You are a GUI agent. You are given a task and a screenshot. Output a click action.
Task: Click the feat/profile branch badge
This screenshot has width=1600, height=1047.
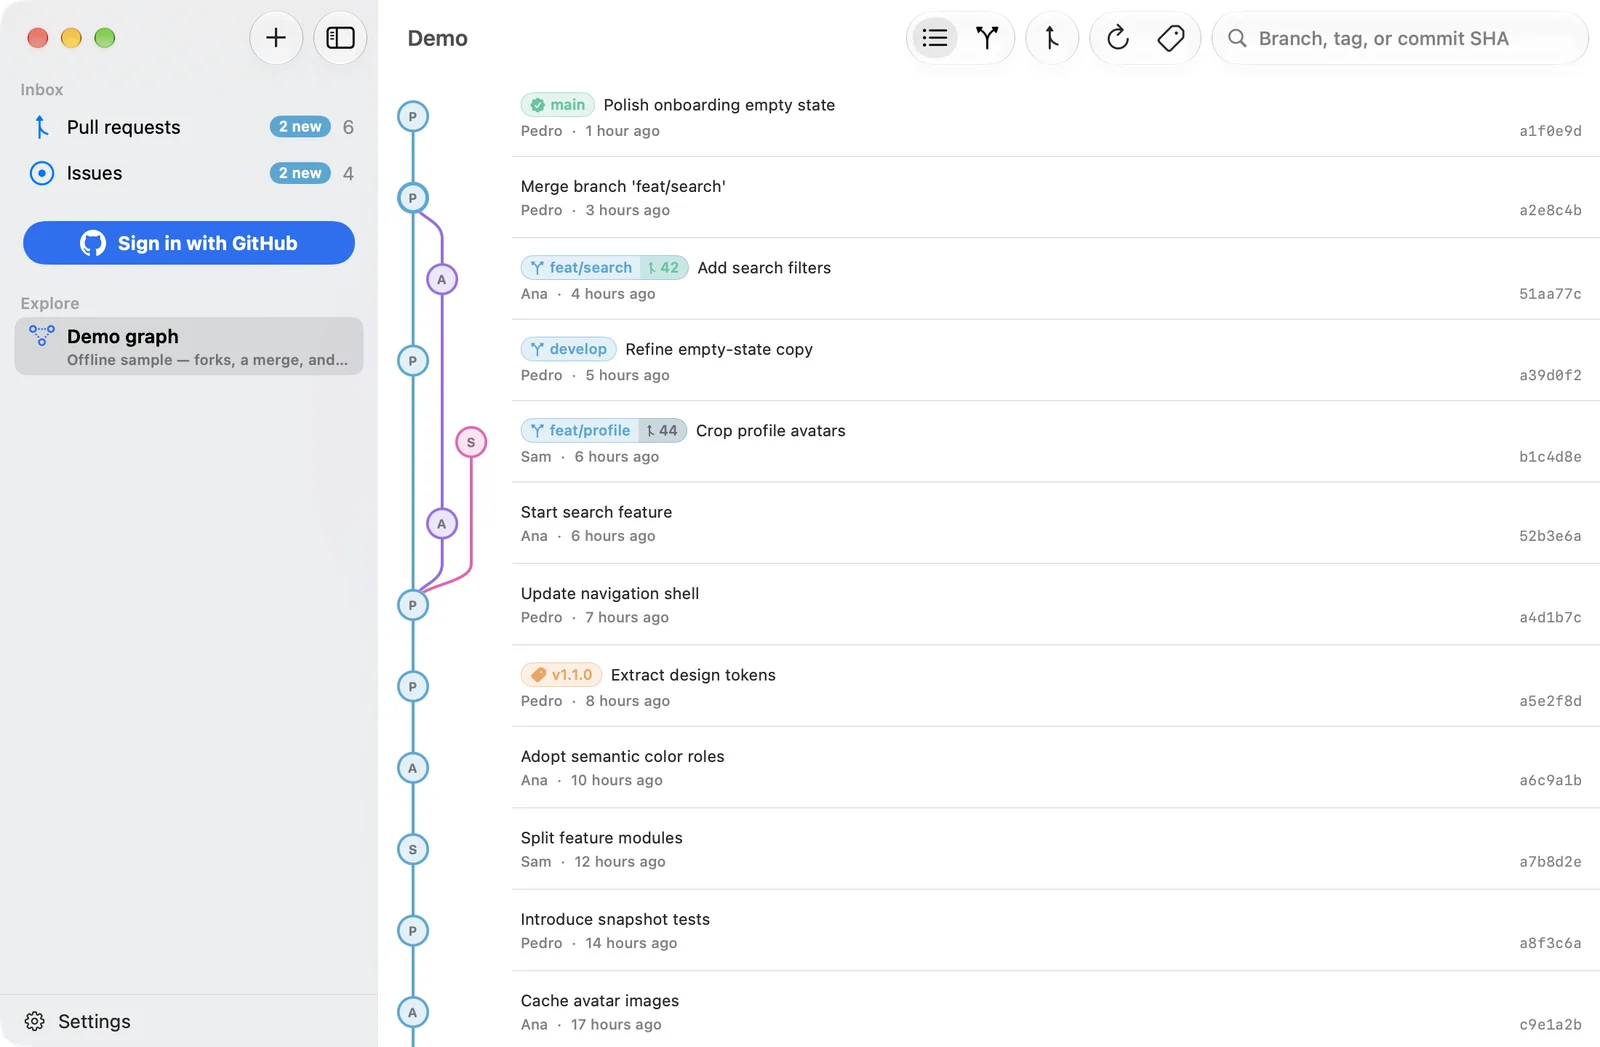click(580, 431)
